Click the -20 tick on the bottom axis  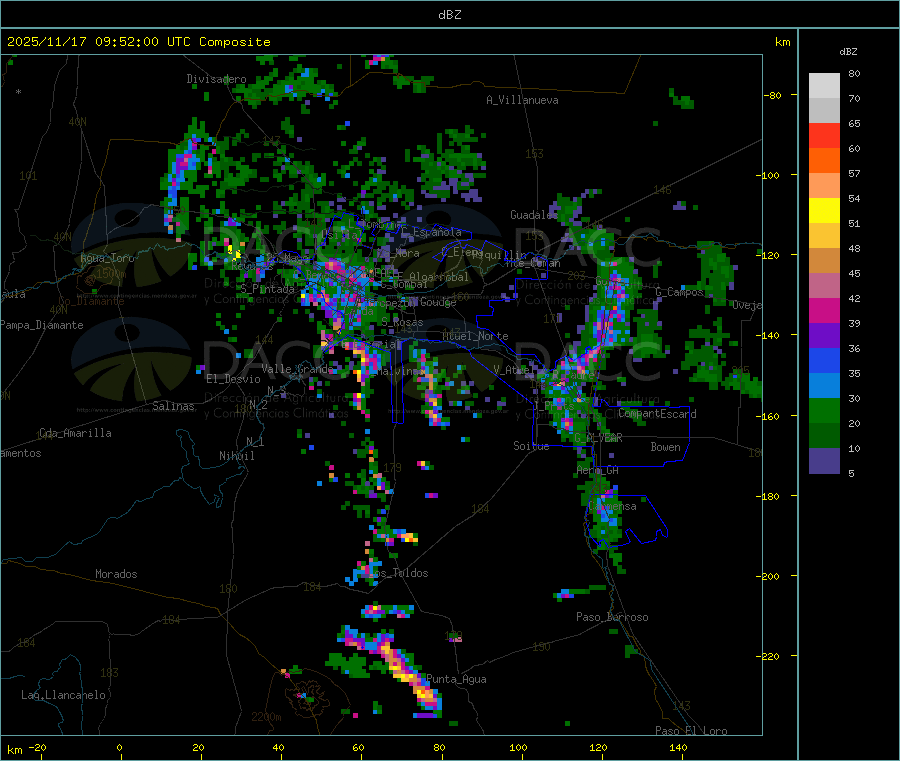pos(37,747)
